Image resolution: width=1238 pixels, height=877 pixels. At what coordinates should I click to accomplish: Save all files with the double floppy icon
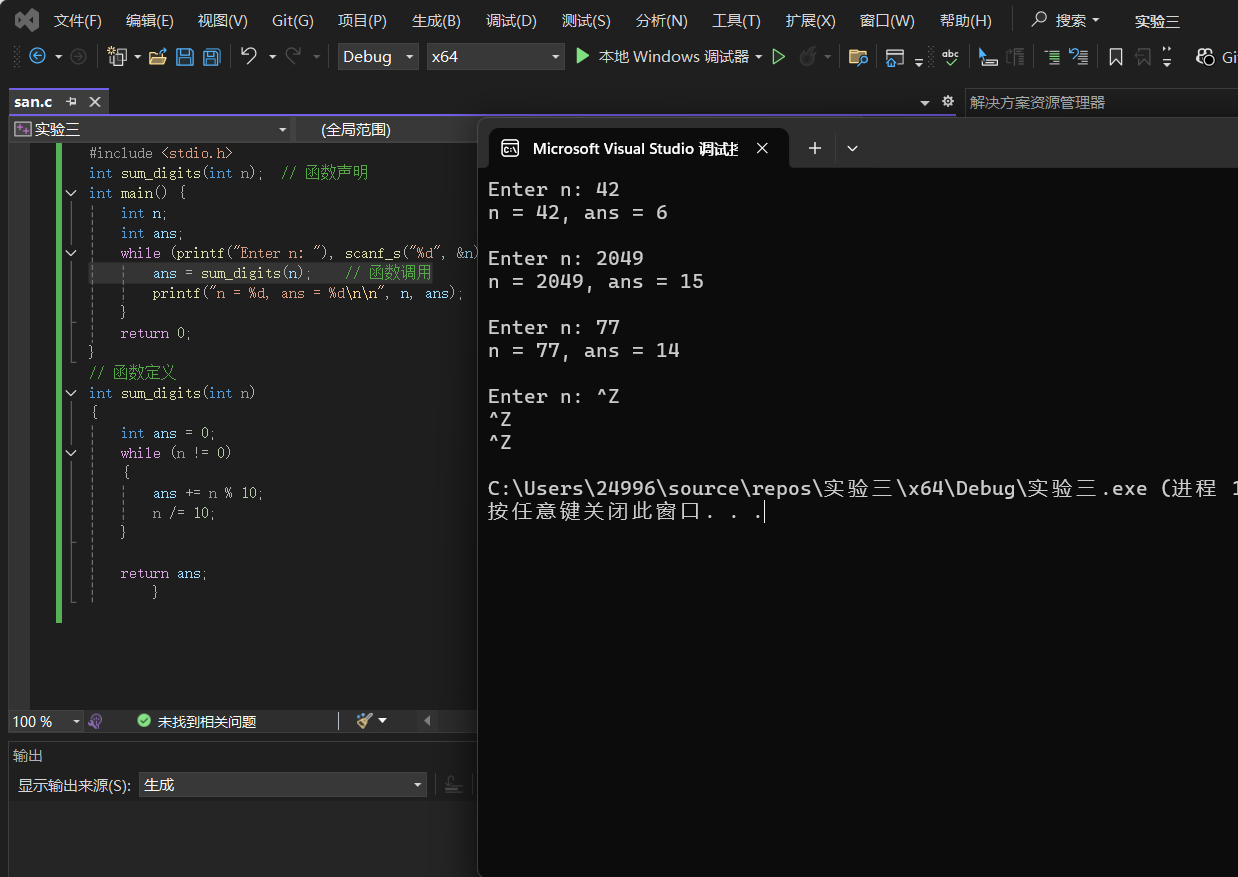click(211, 57)
